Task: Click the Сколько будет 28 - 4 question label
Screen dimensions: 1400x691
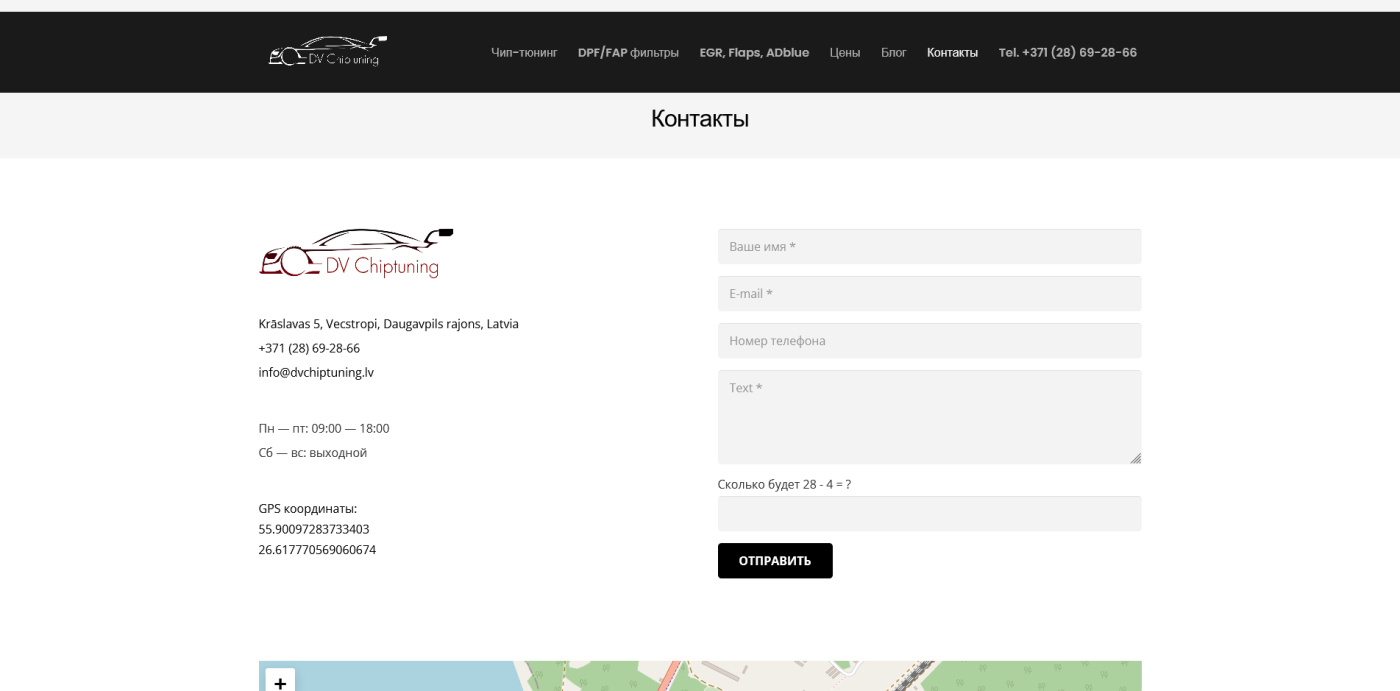Action: 784,484
